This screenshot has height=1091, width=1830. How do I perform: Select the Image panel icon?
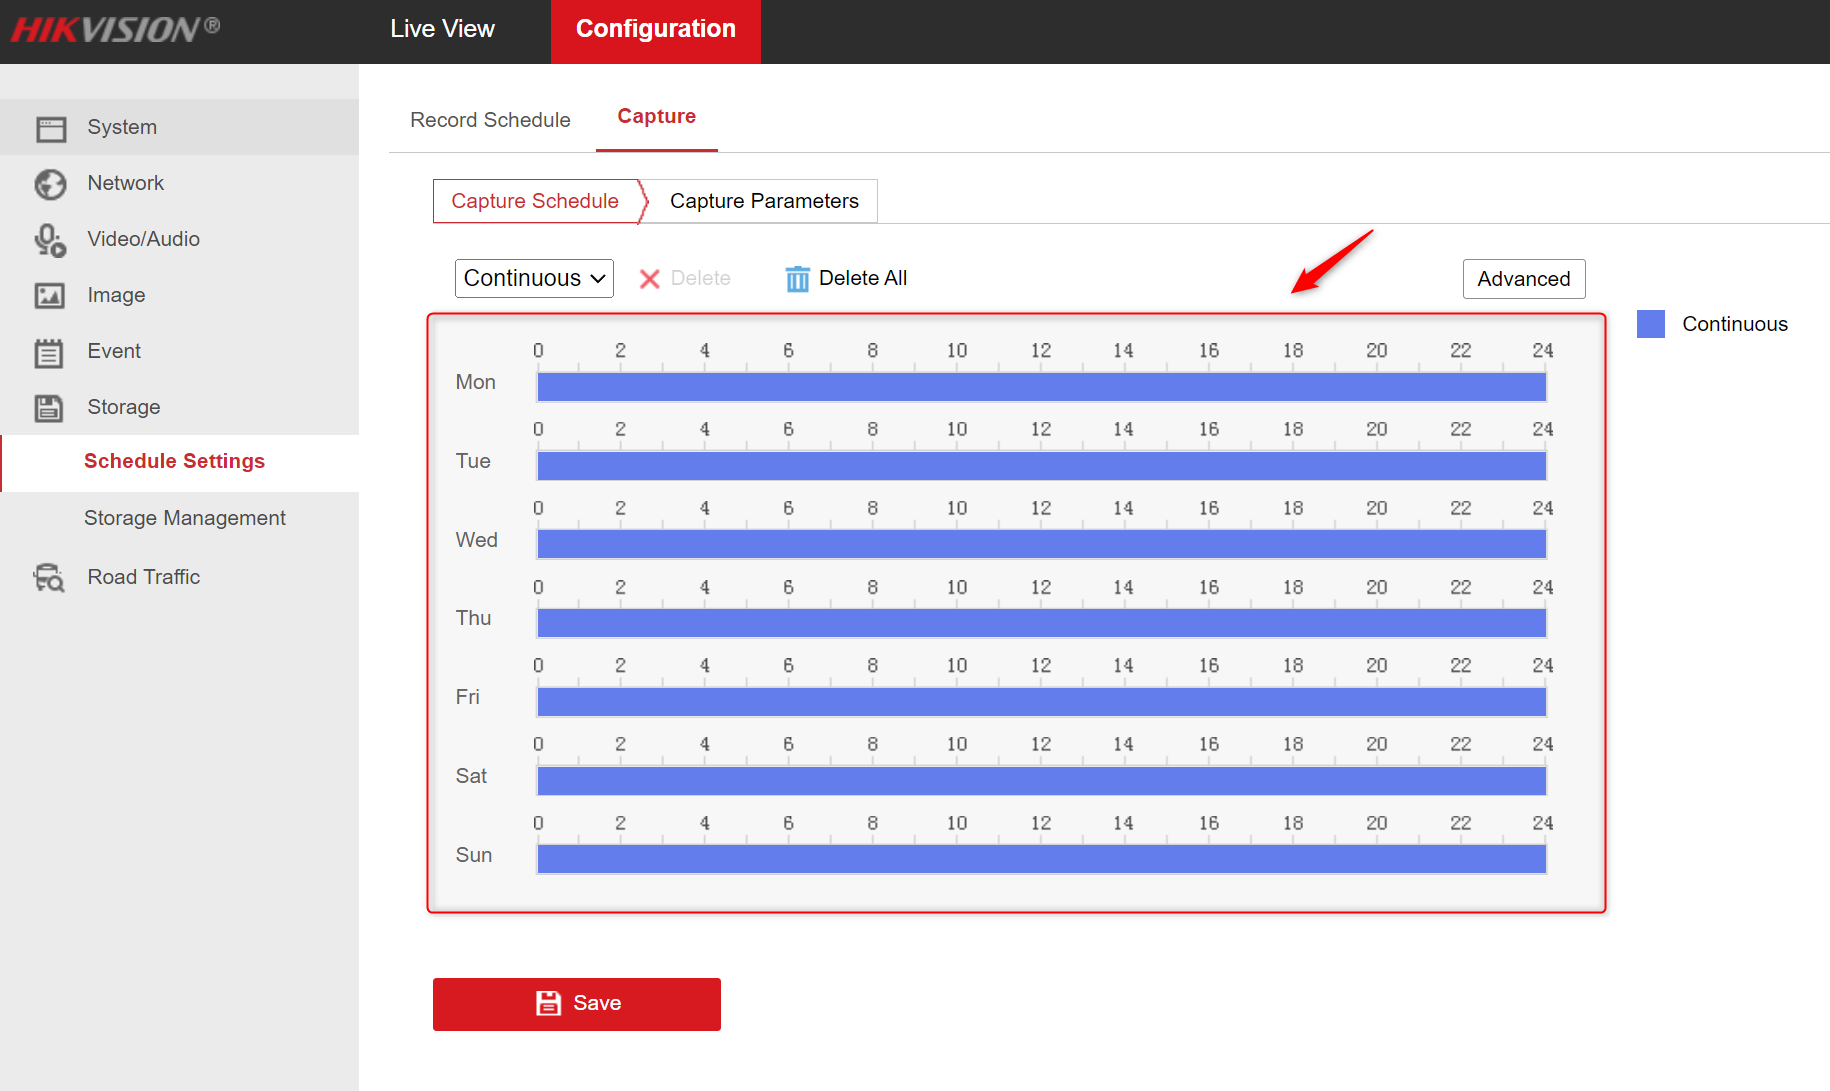click(50, 295)
